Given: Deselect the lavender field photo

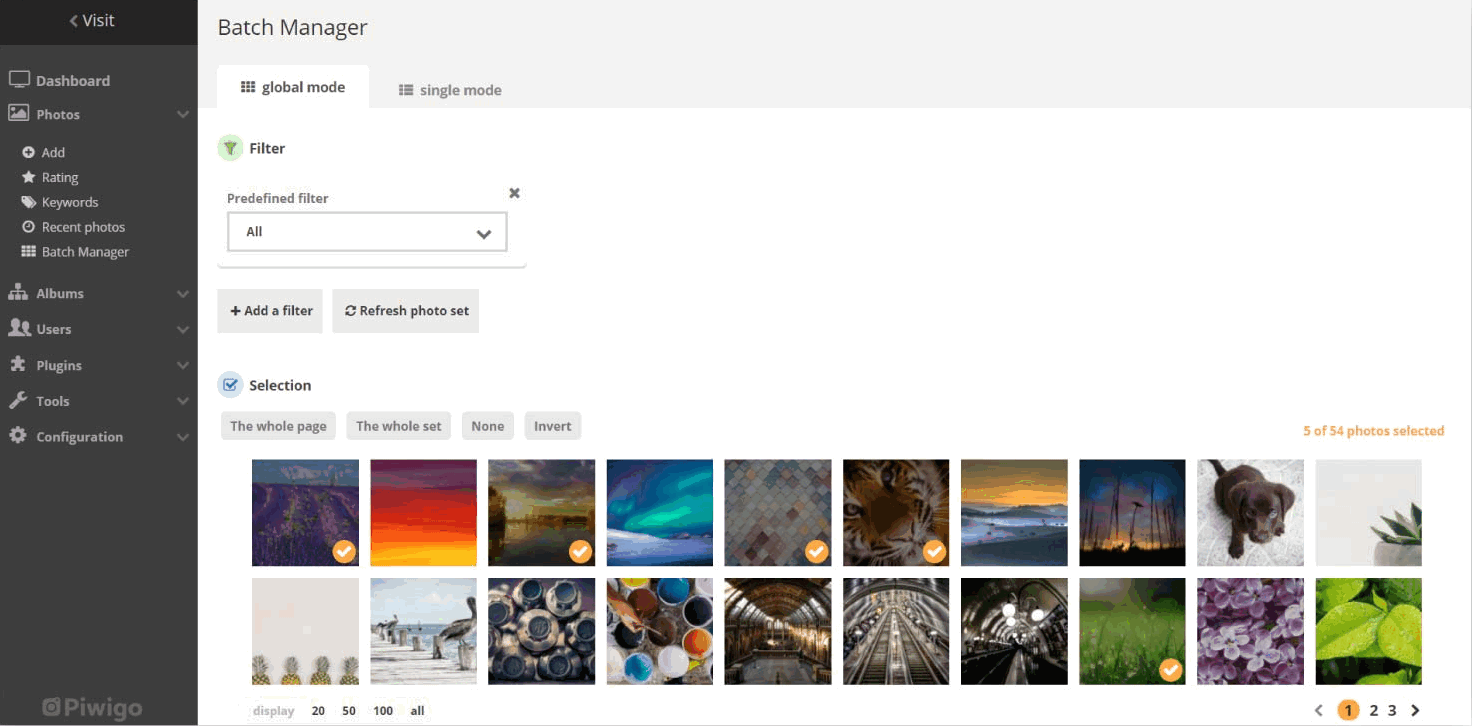Looking at the screenshot, I should tap(305, 513).
